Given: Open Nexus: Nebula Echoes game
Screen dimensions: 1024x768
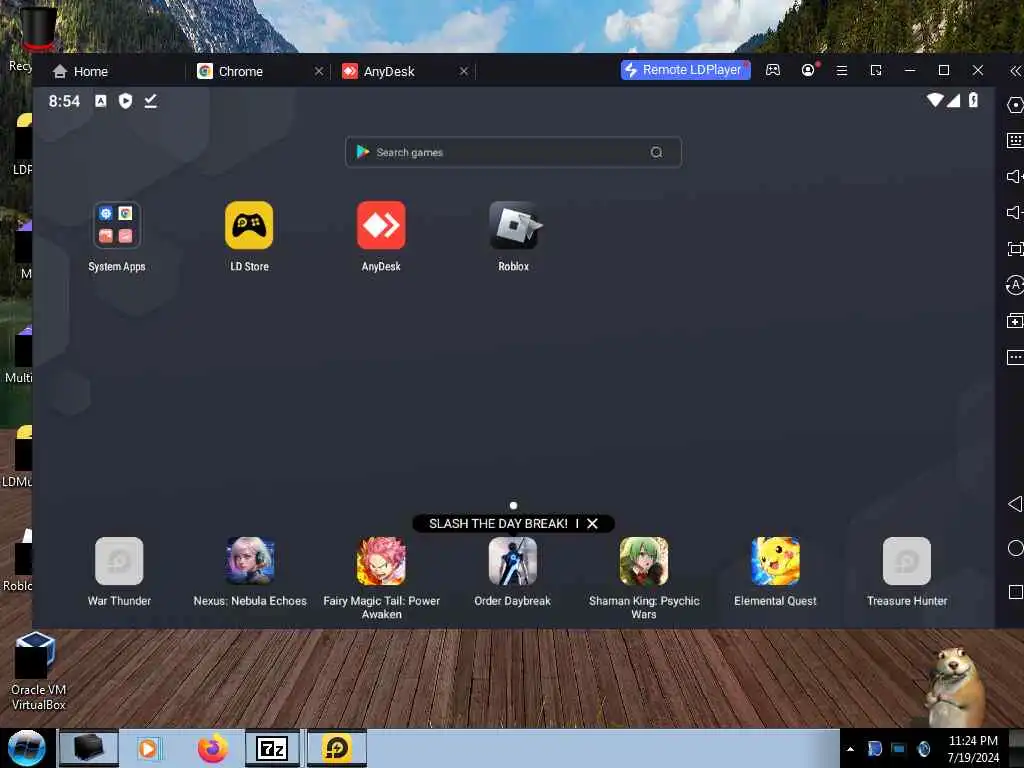Looking at the screenshot, I should (x=250, y=561).
